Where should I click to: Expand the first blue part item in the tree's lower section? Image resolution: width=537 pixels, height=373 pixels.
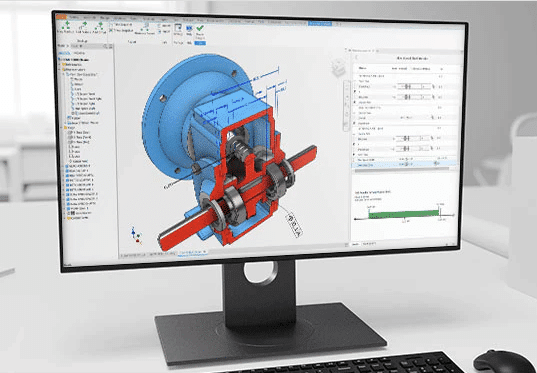pos(64,166)
